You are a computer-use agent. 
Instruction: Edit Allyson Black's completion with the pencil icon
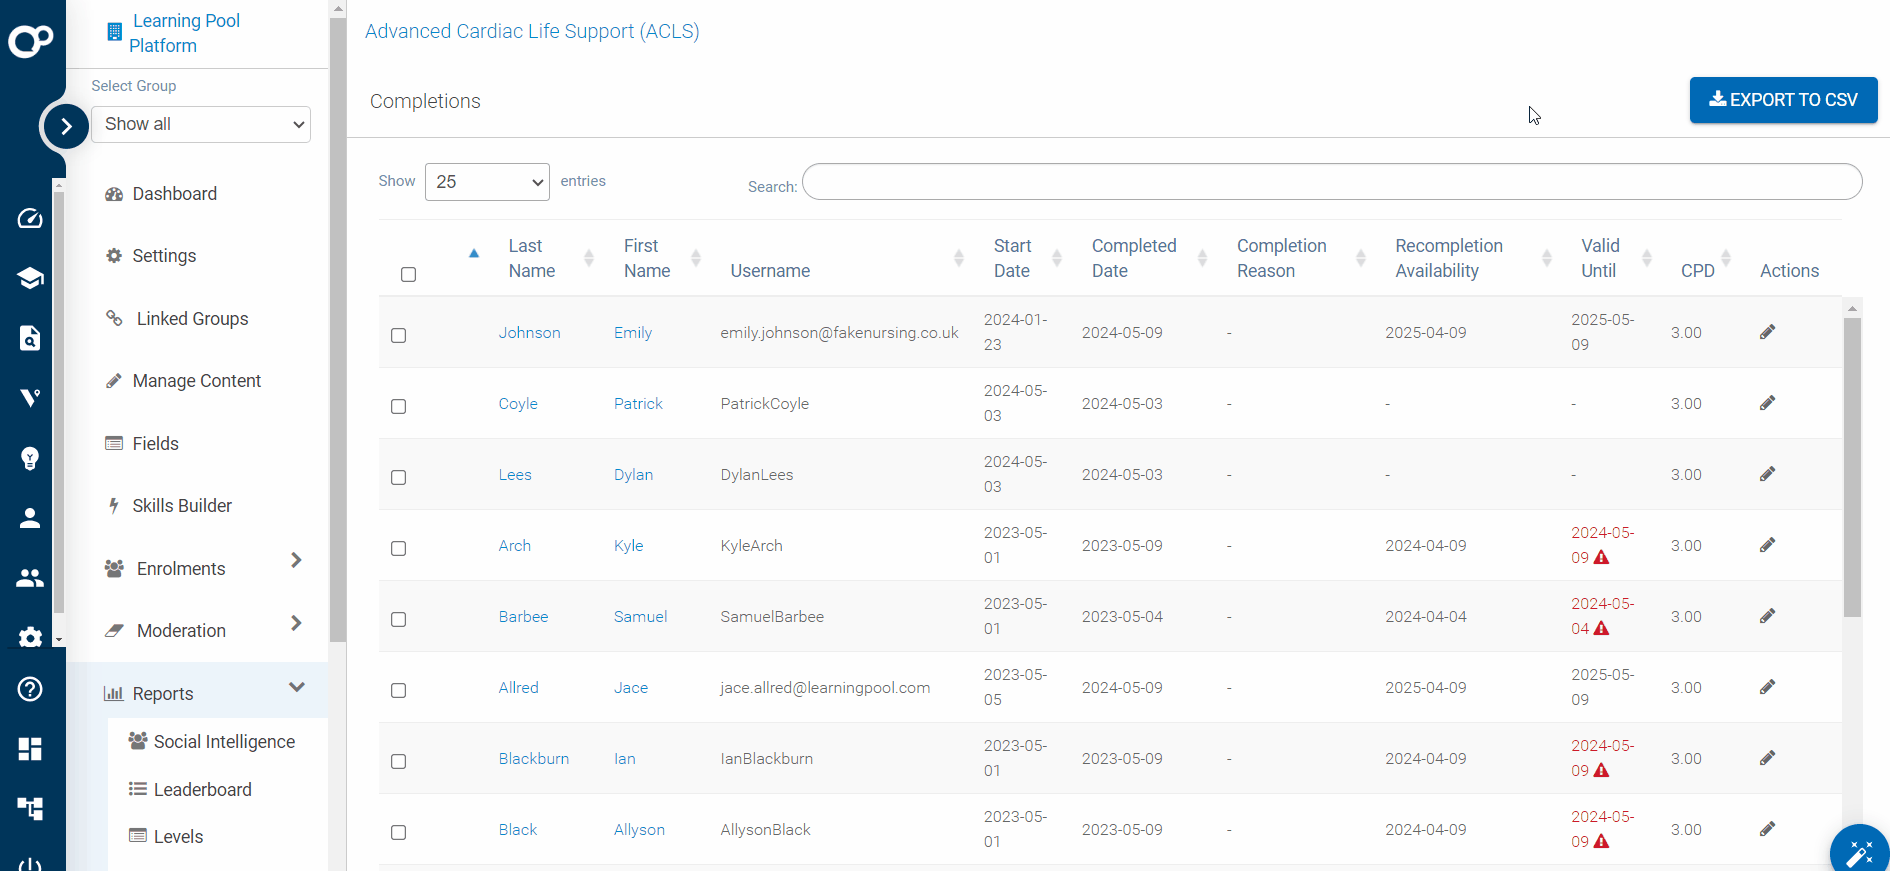point(1768,829)
